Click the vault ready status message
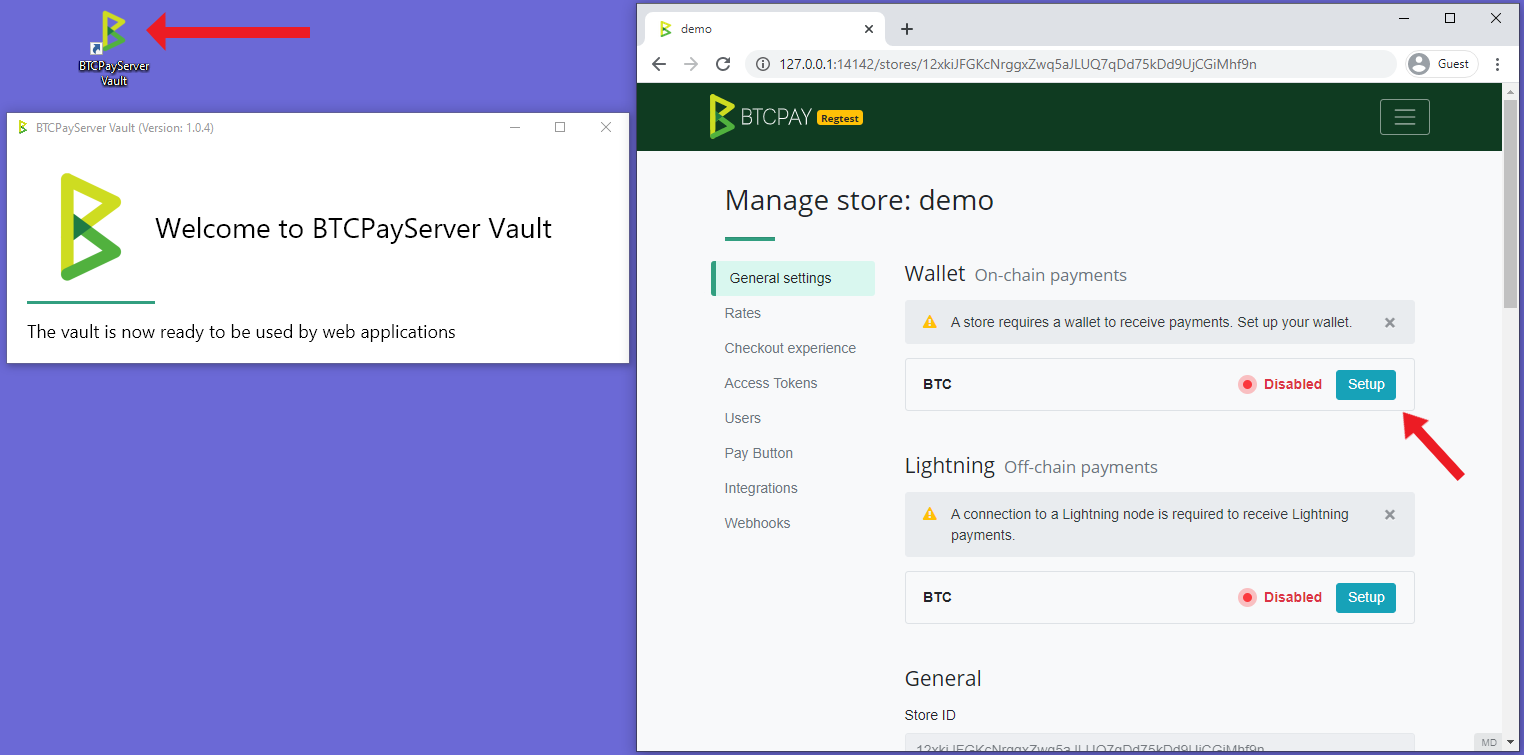This screenshot has height=755, width=1524. [241, 332]
